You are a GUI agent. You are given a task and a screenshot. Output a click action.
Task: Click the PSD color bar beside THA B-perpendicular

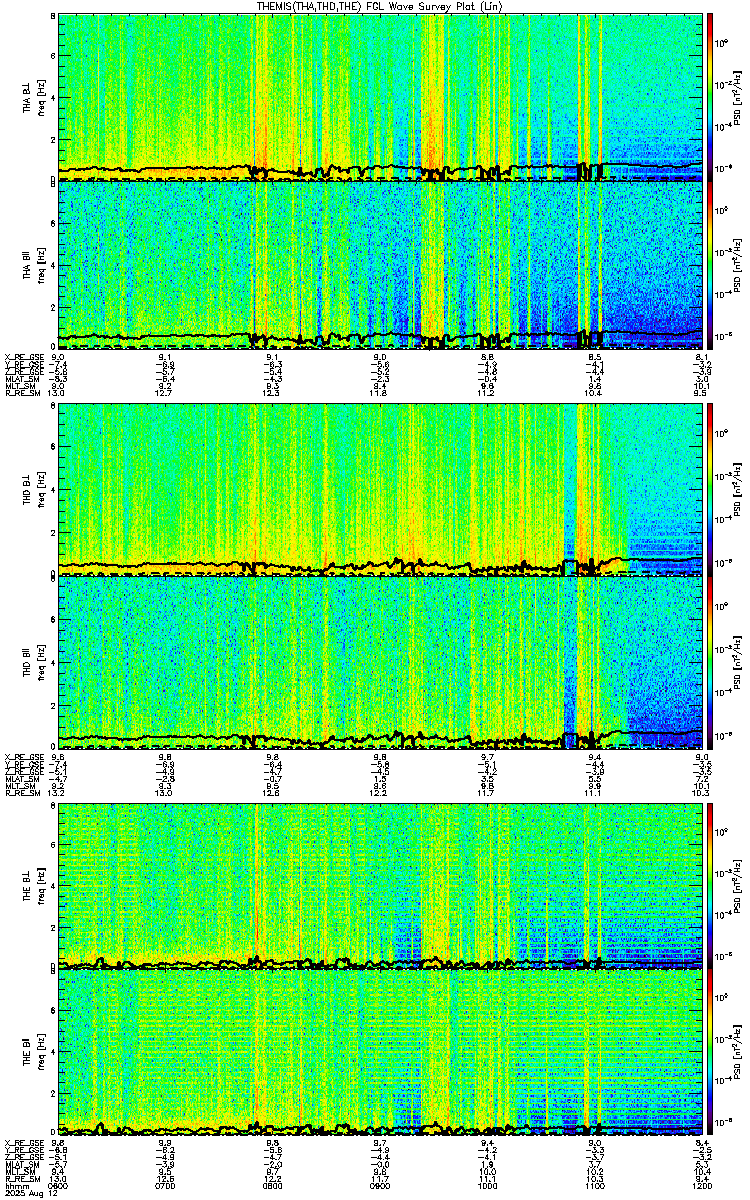click(711, 97)
